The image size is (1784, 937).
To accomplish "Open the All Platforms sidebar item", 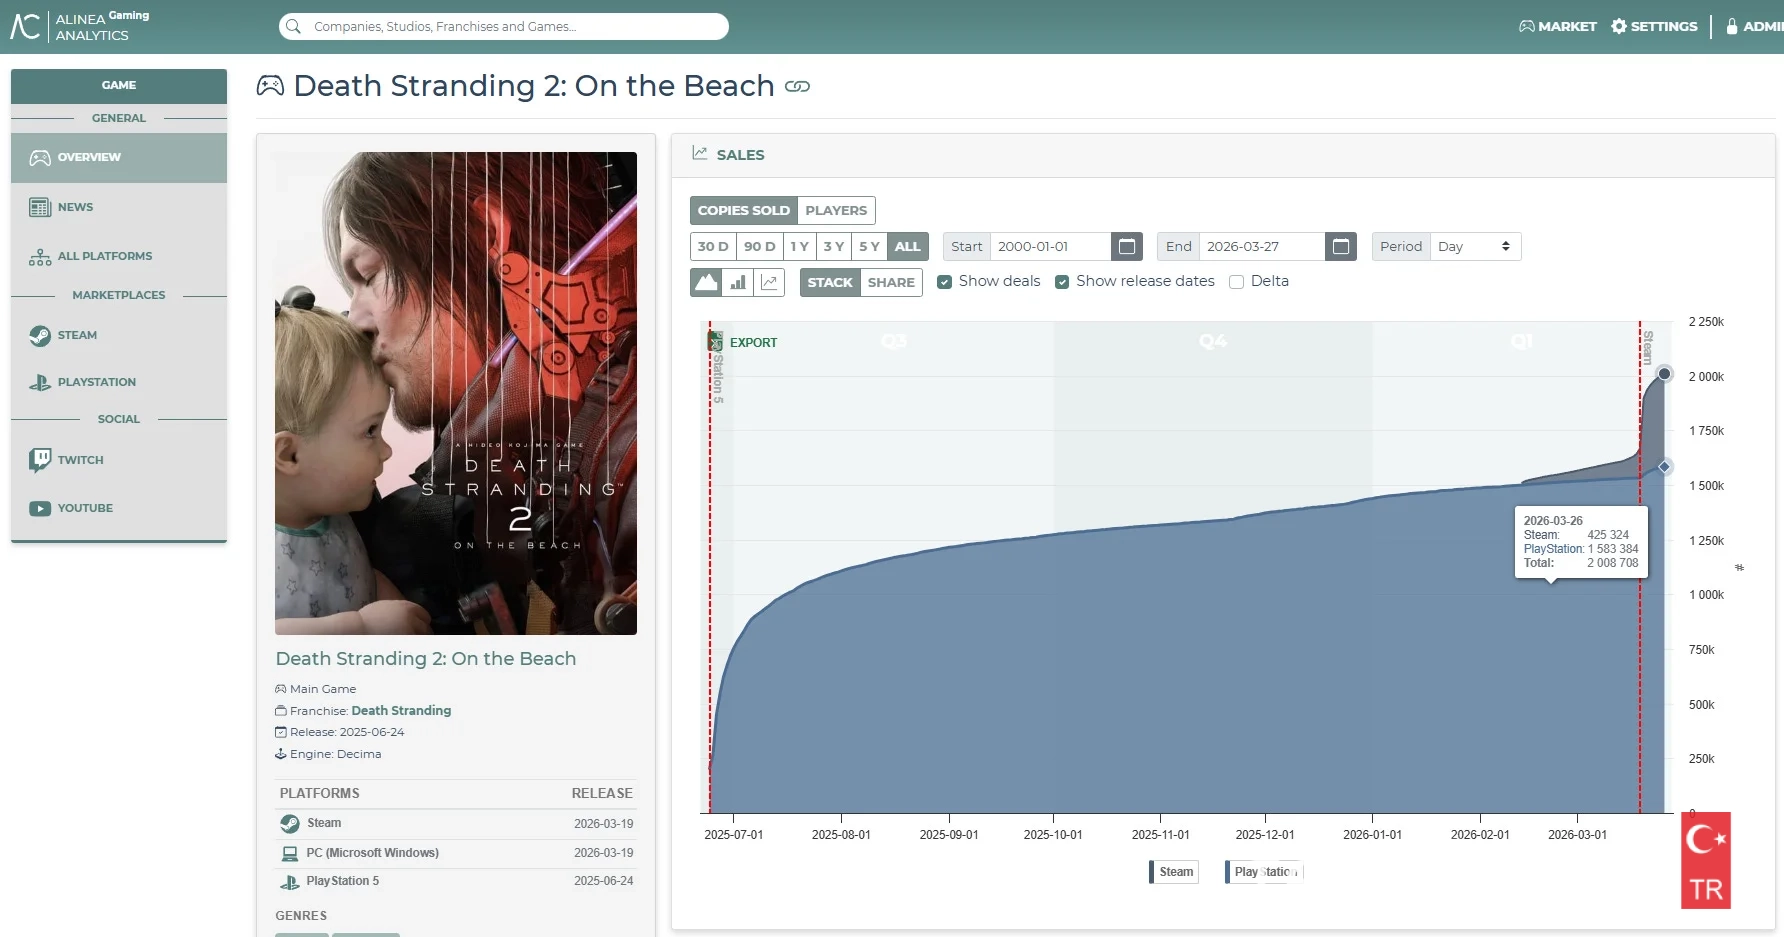I will click(x=104, y=257).
